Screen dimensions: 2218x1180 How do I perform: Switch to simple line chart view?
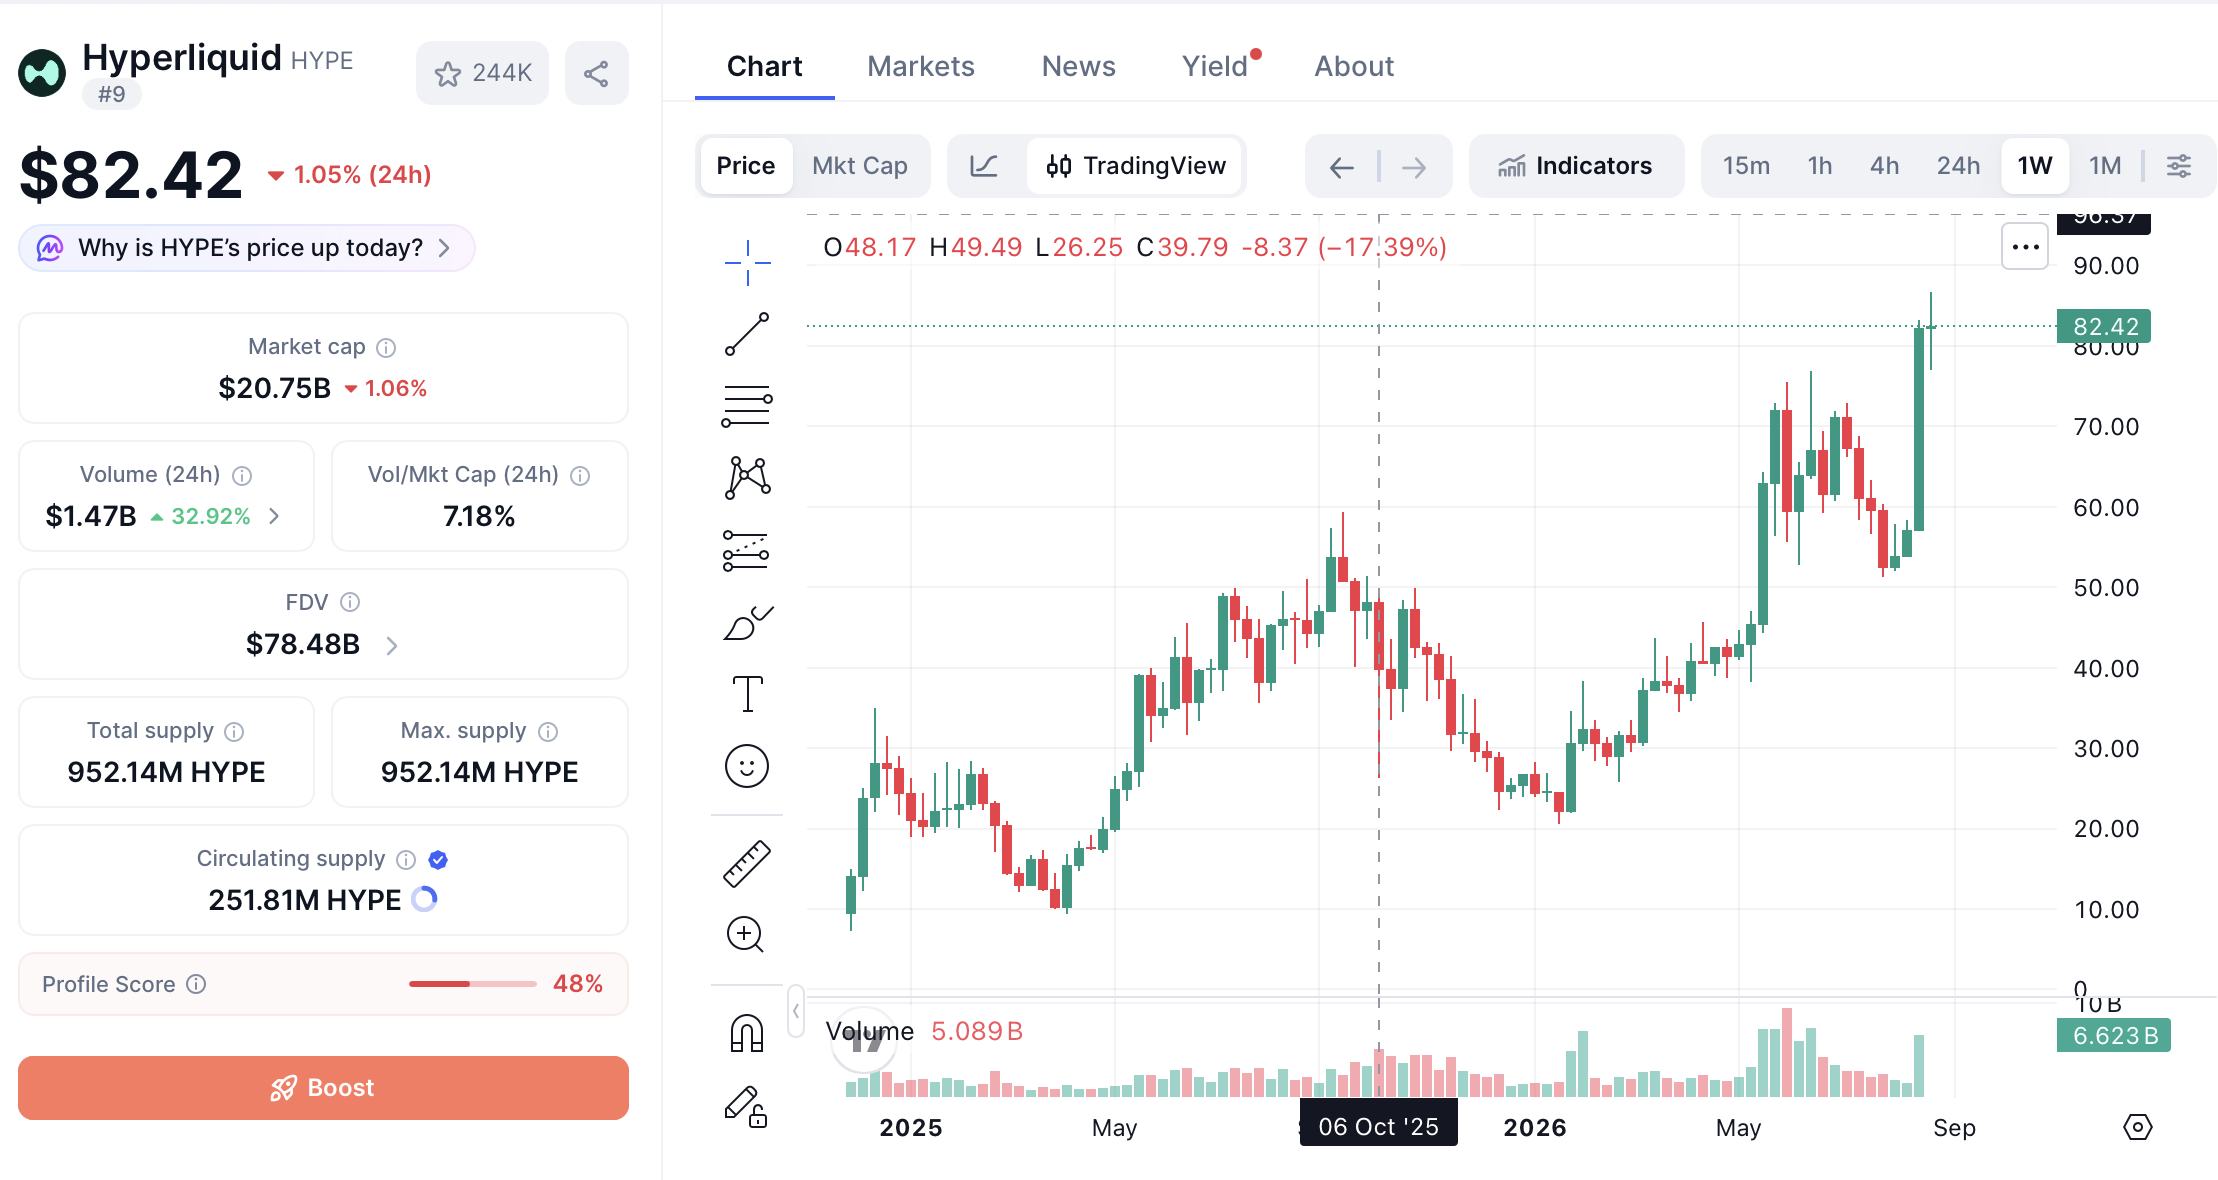[984, 166]
